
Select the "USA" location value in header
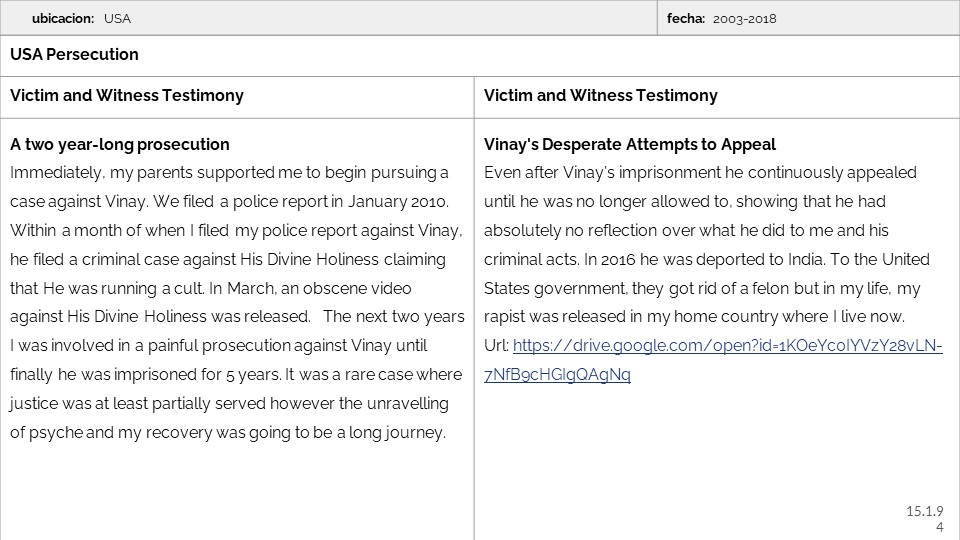coord(117,19)
